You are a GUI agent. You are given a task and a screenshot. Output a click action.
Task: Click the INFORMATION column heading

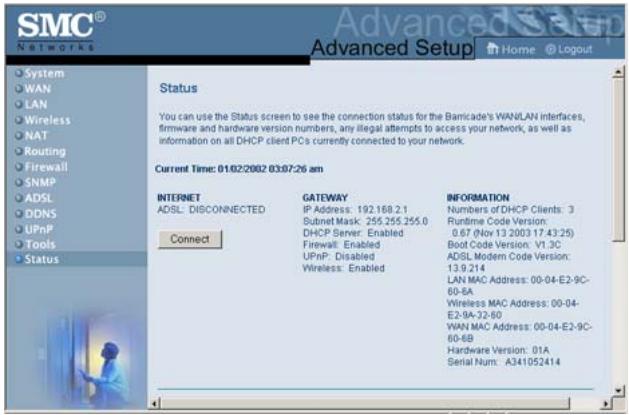(478, 198)
